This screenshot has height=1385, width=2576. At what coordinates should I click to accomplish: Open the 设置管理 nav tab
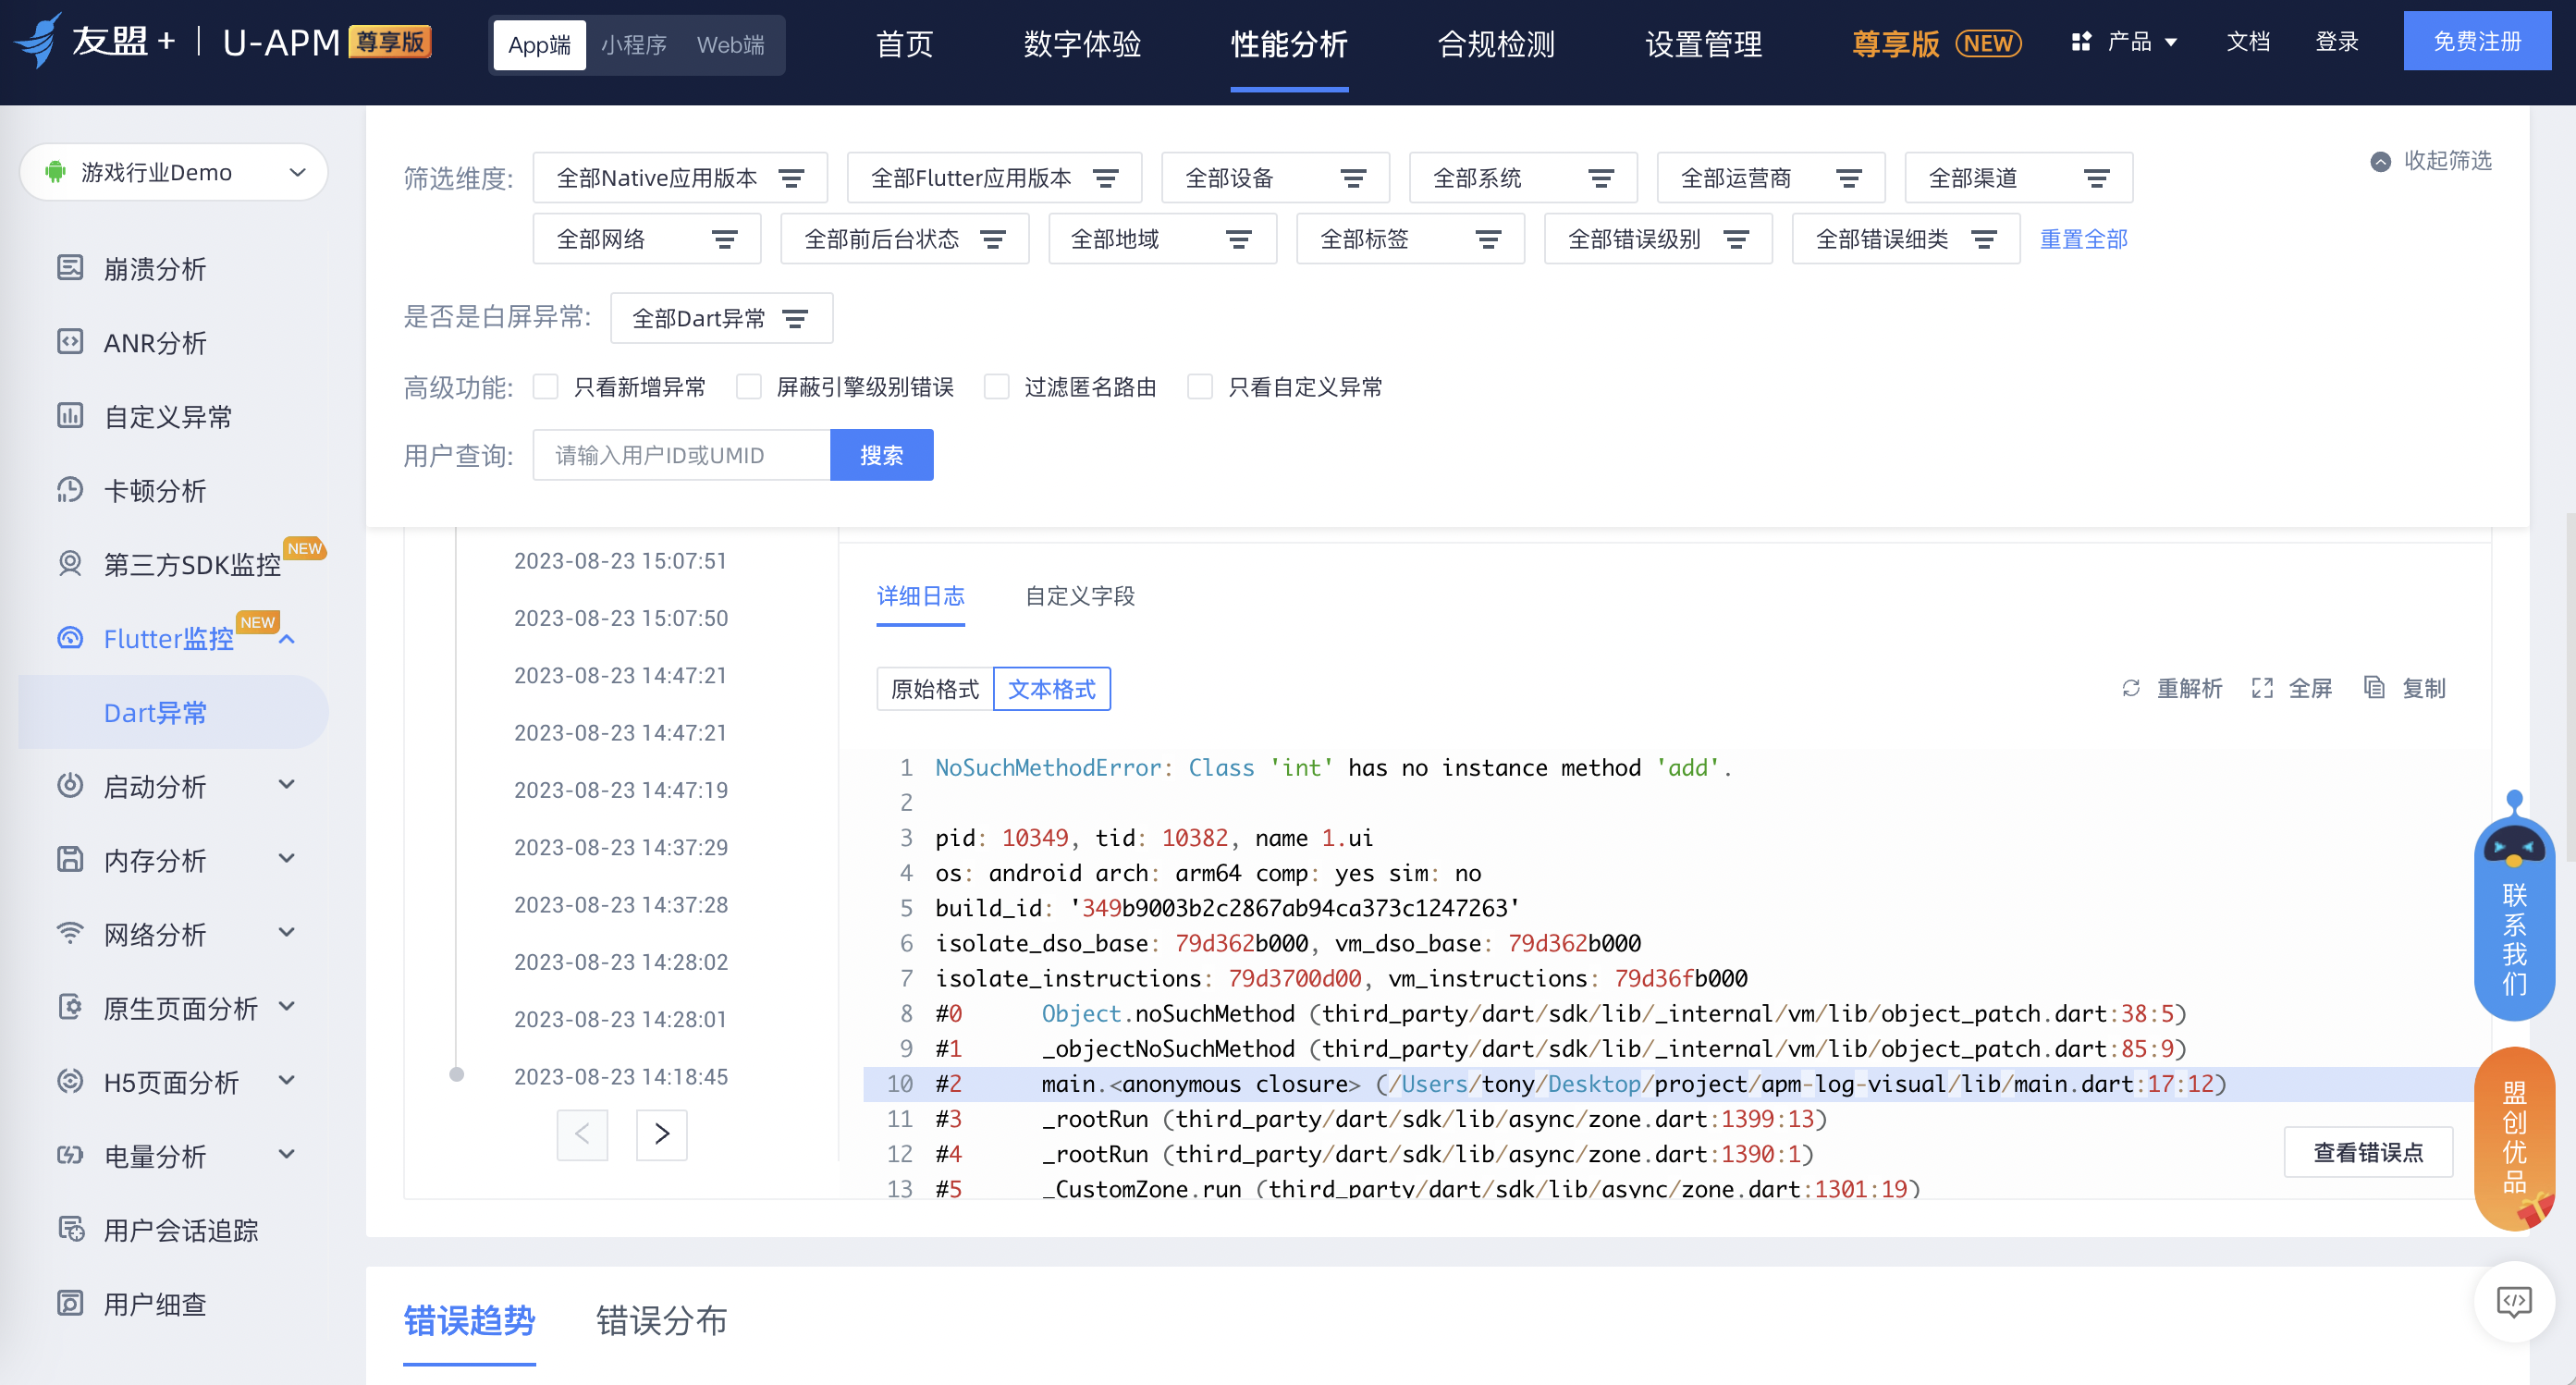coord(1704,43)
